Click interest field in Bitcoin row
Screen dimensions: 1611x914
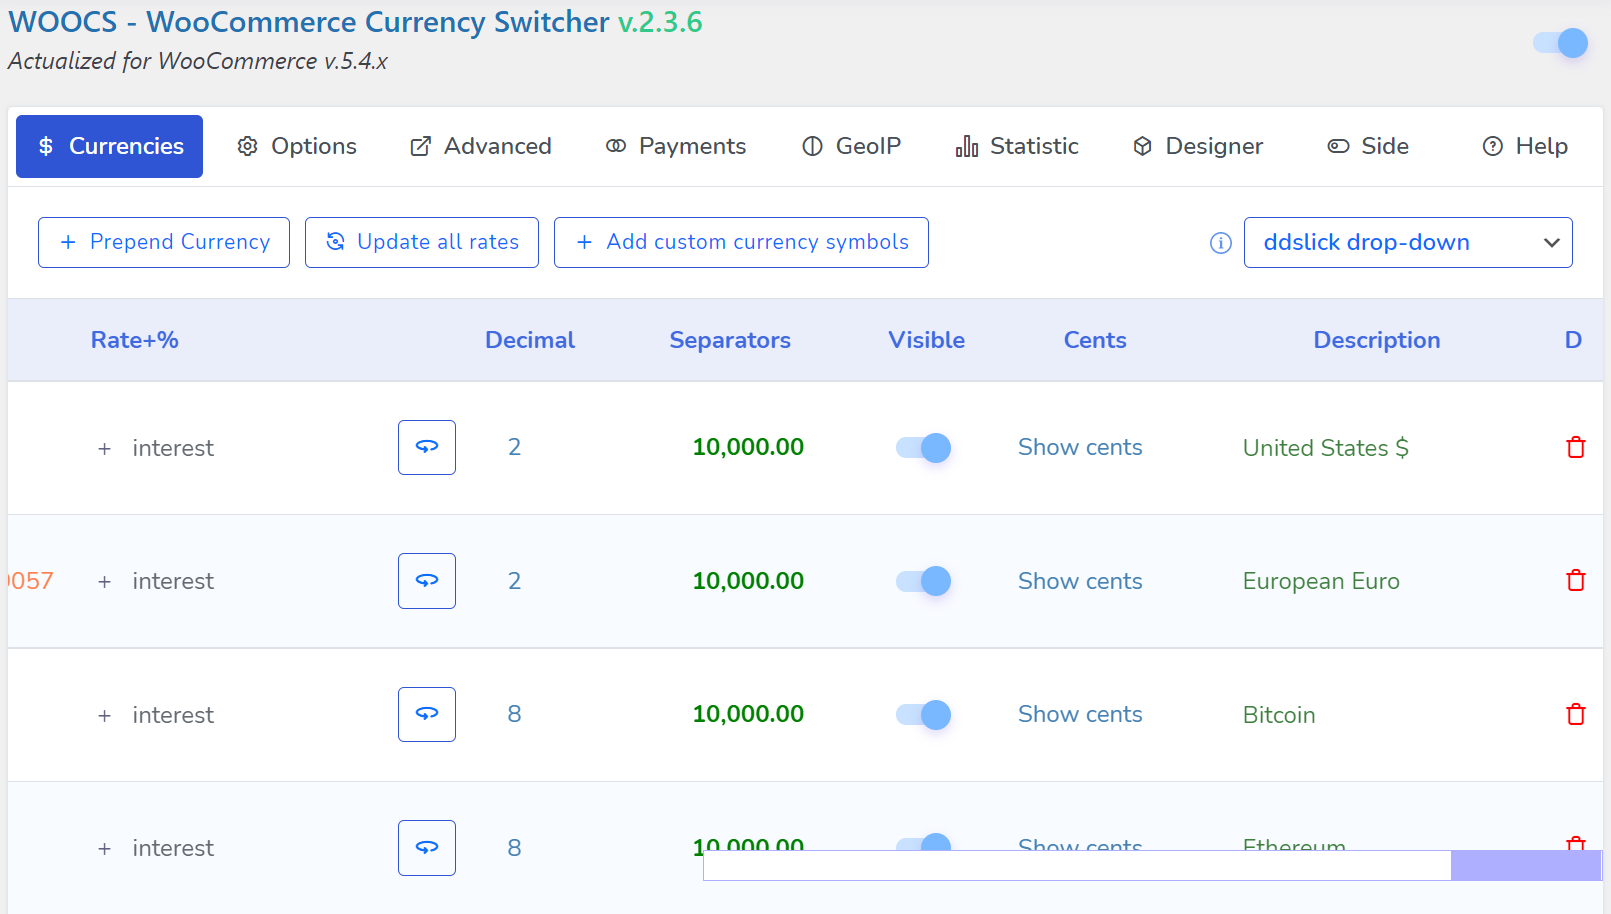coord(173,715)
